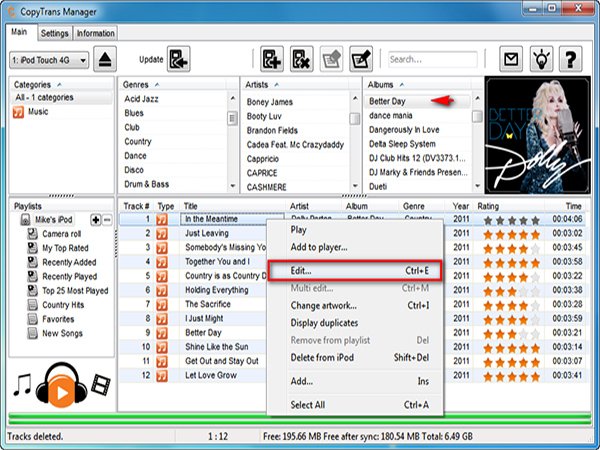Screen dimensions: 600x450
Task: Choose Delete from iPod menu entry
Action: [355, 357]
